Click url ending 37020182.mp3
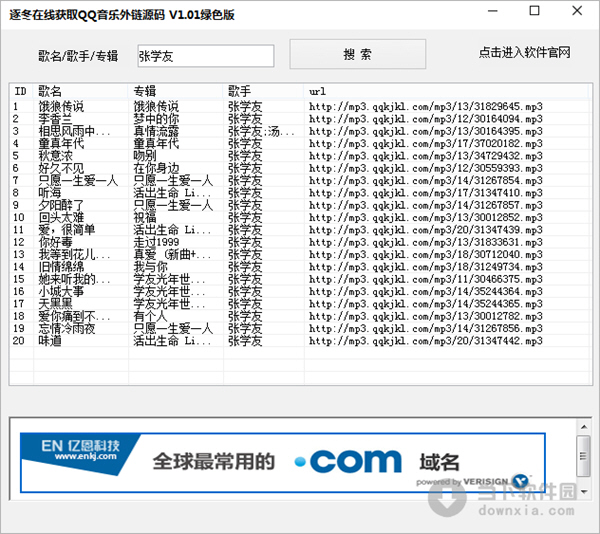Screen dimensions: 600x534 426,143
